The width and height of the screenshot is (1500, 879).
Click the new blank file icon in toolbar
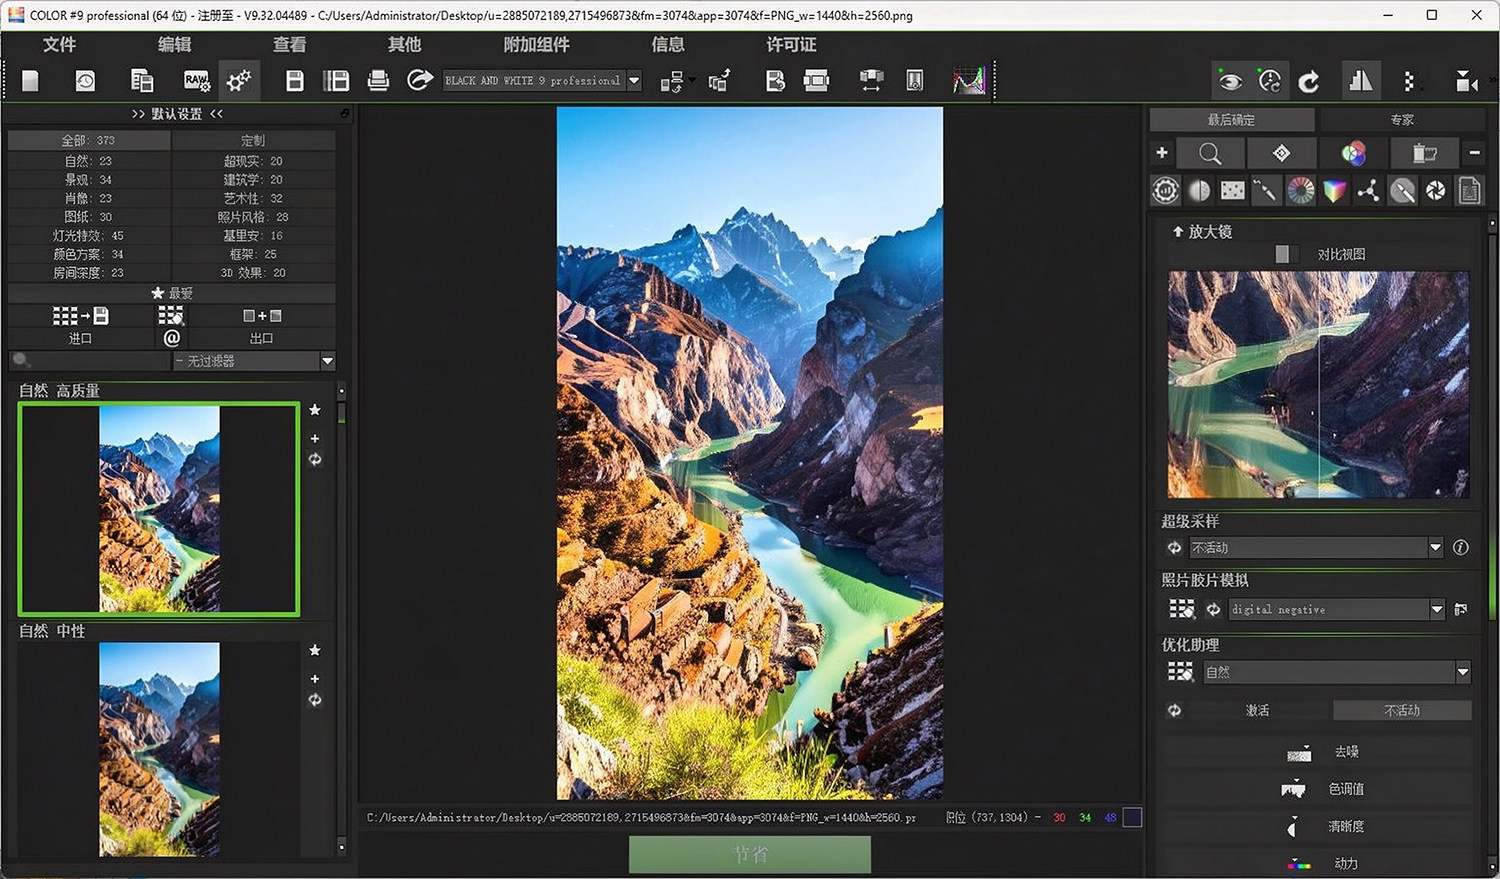click(x=30, y=81)
